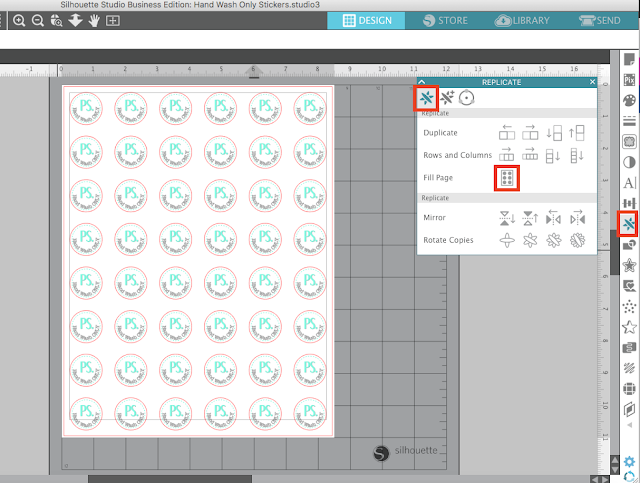Close the Replicate panel

(x=592, y=82)
